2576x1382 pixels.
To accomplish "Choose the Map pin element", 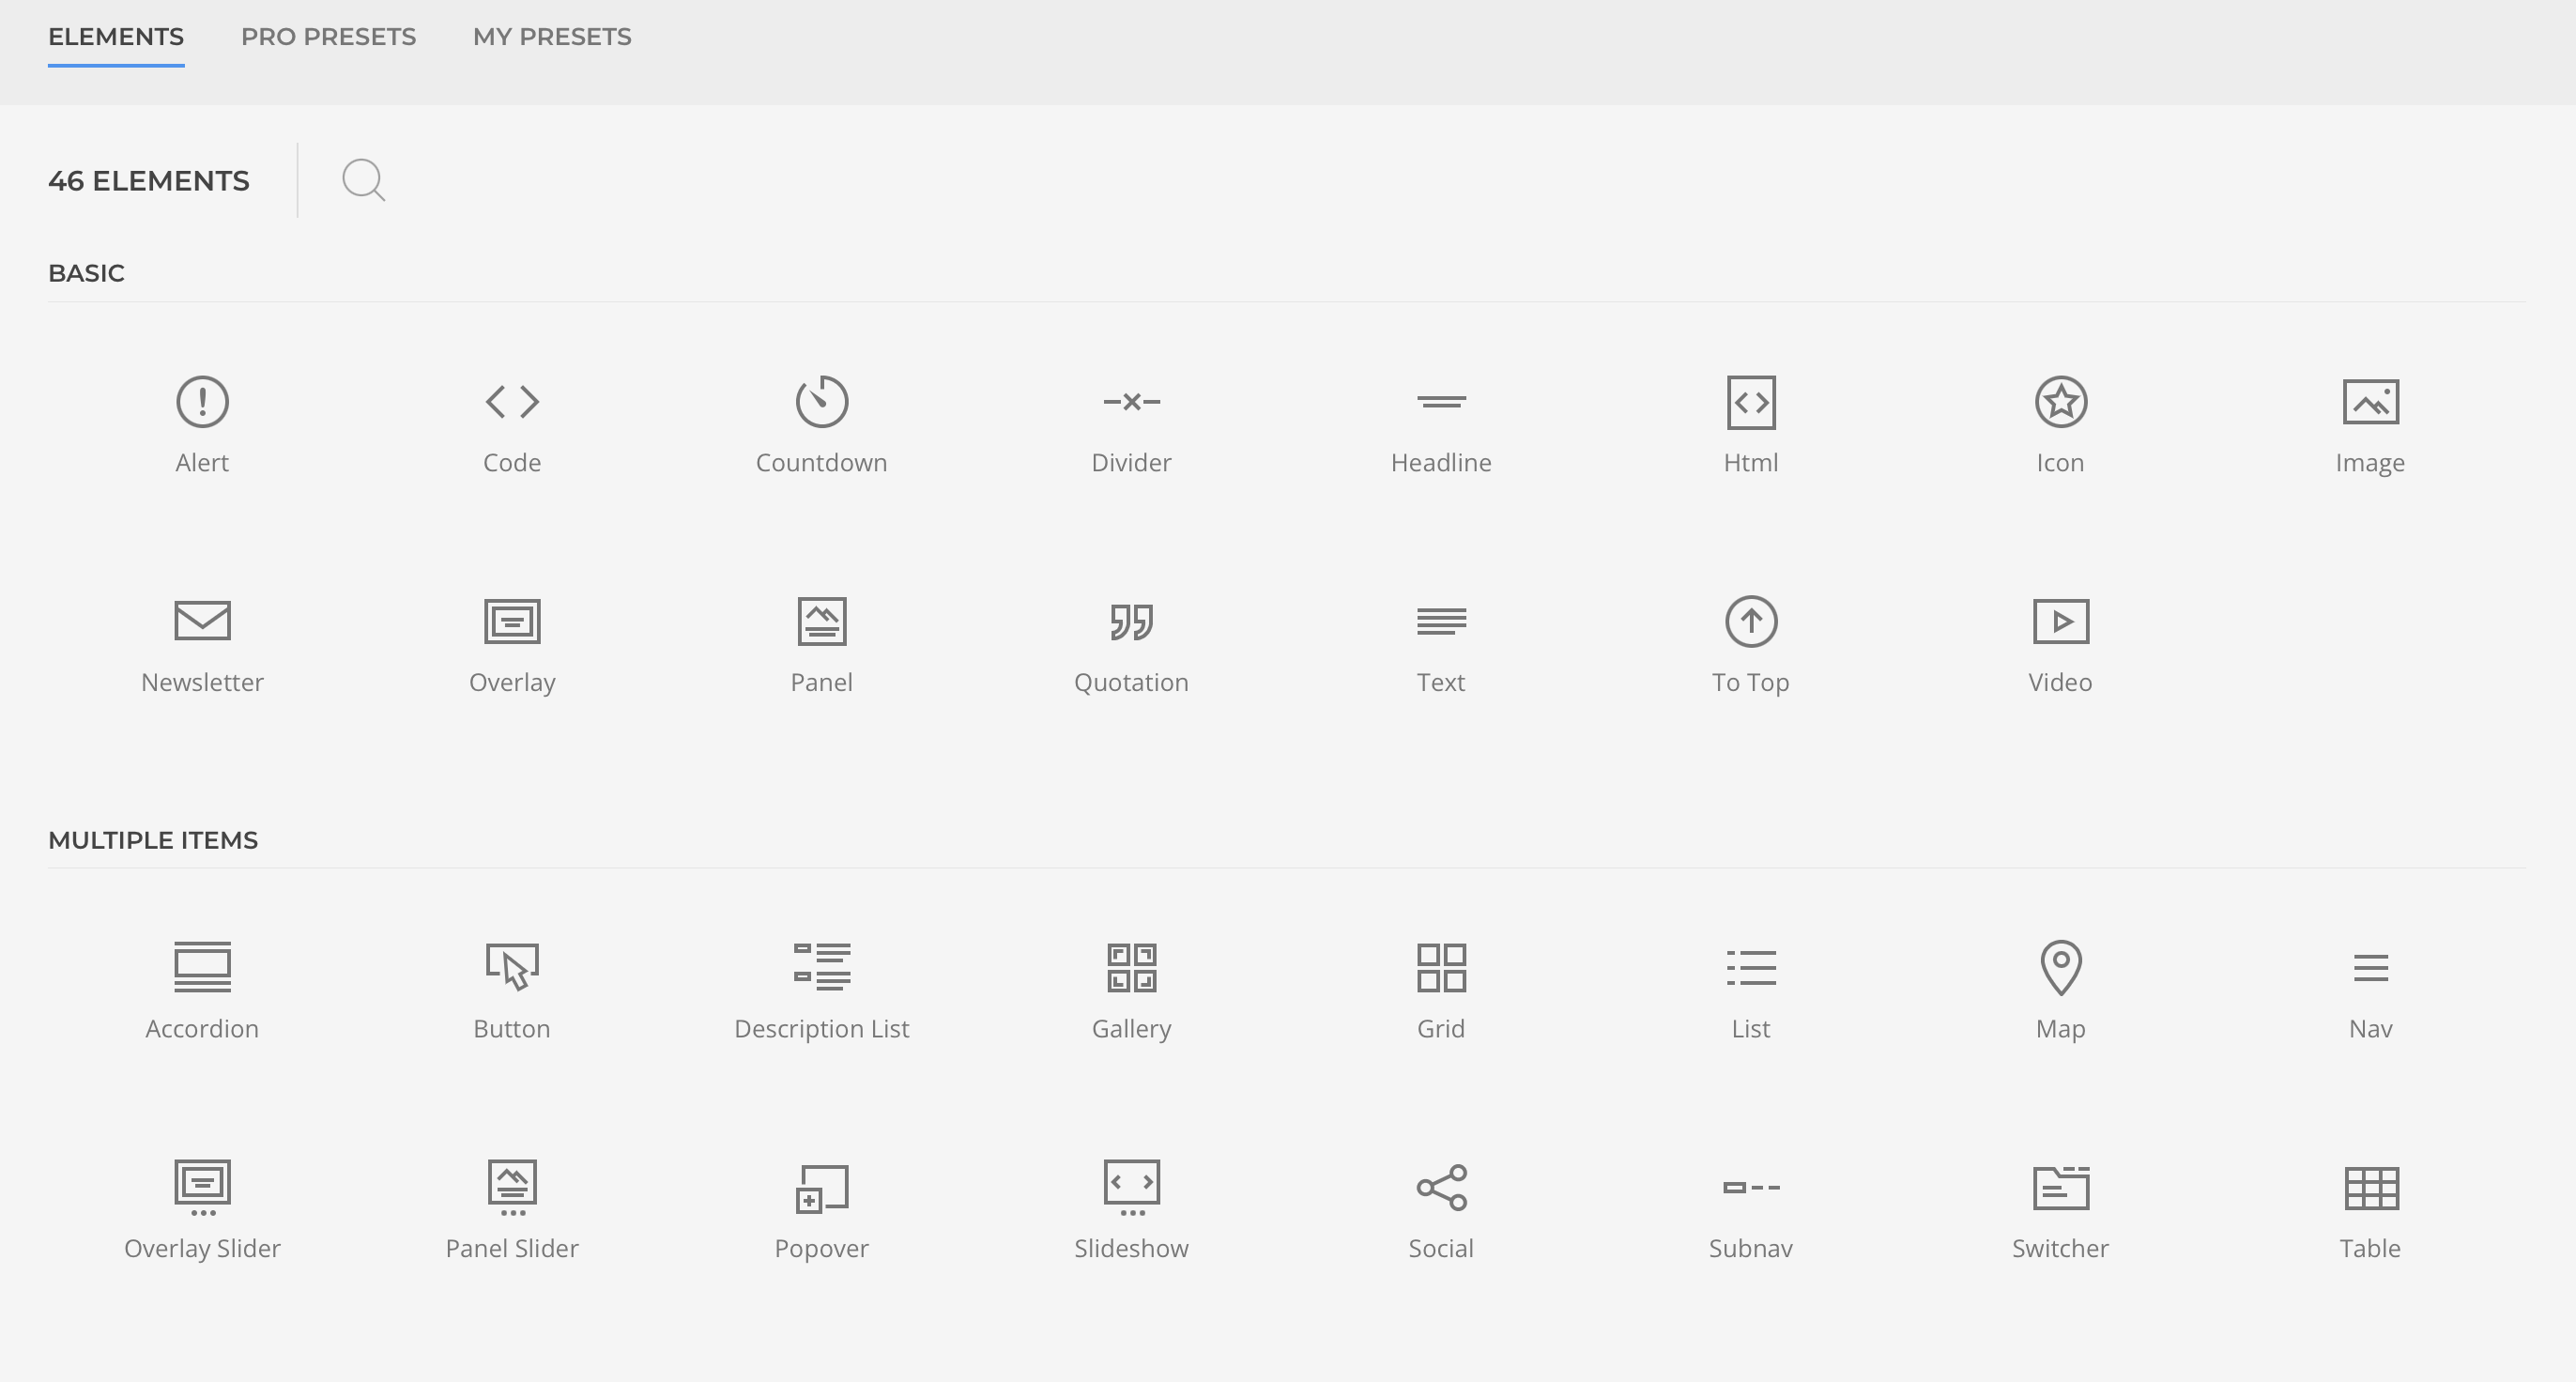I will click(2060, 967).
